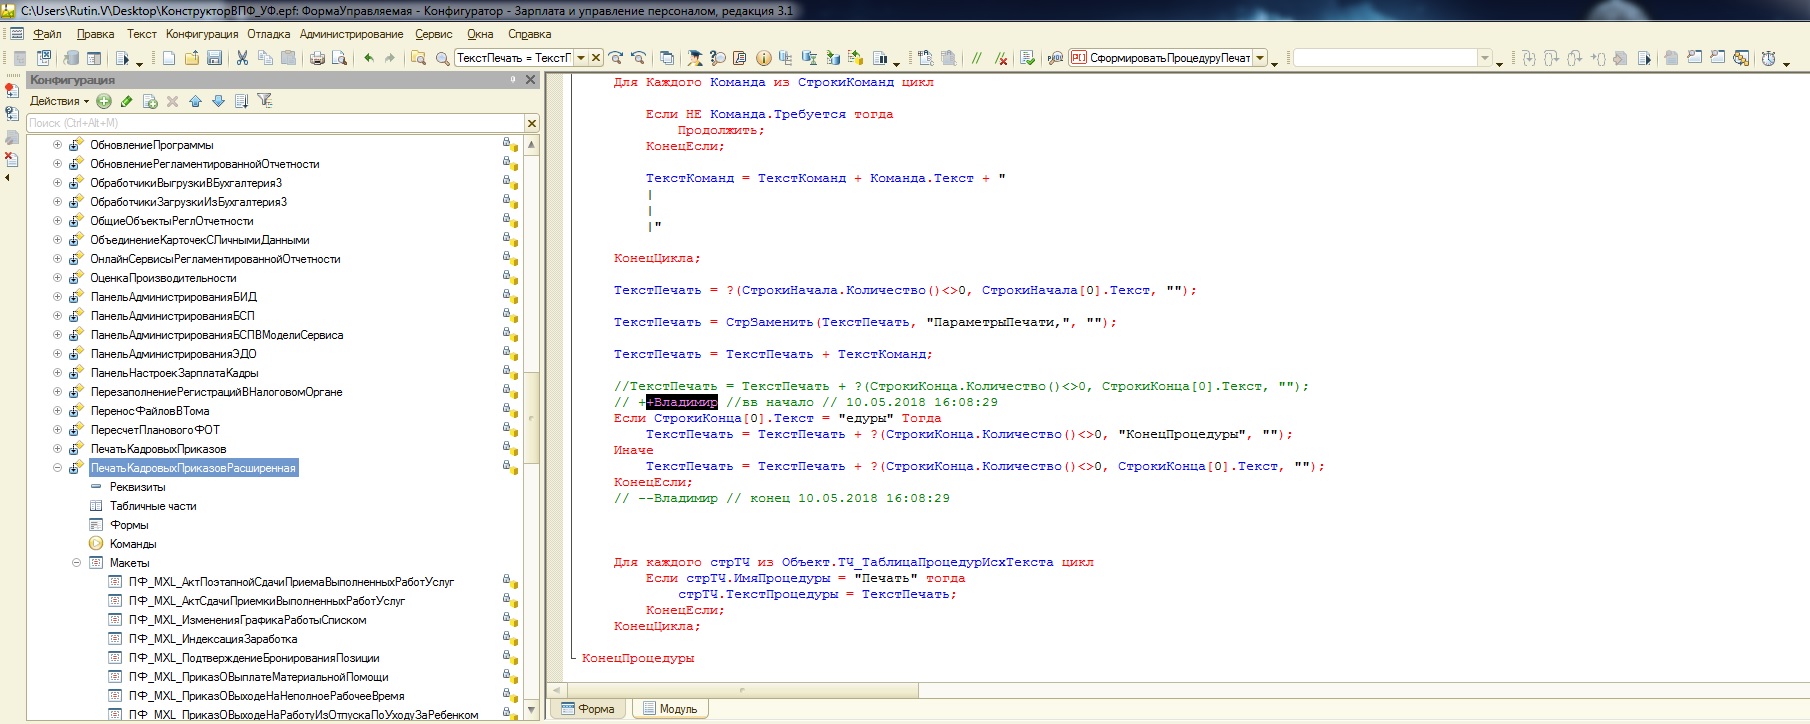Save with the floppy disk icon
The height and width of the screenshot is (724, 1810).
click(x=214, y=58)
